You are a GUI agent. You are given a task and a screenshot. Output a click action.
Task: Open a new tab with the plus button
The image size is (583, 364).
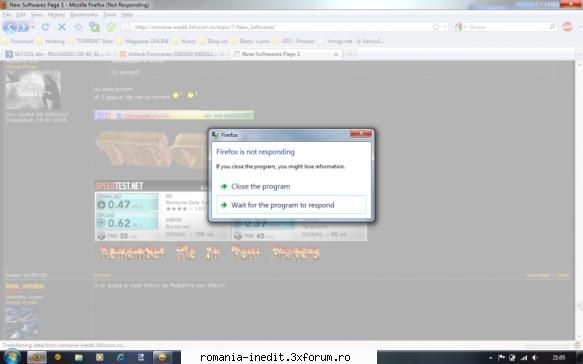point(350,54)
